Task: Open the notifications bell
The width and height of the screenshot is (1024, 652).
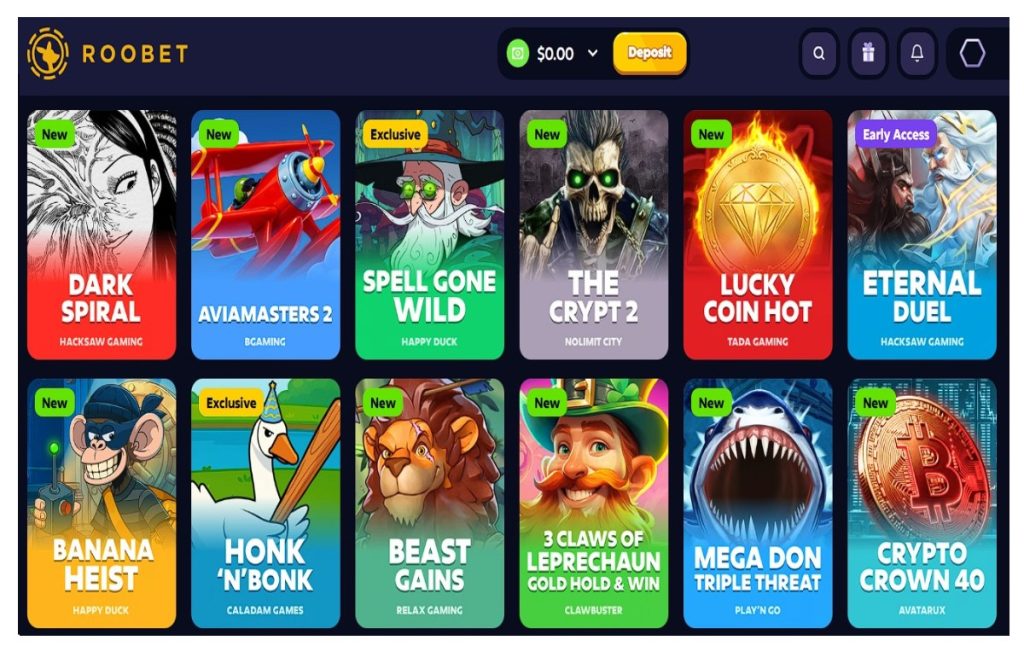Action: [917, 54]
